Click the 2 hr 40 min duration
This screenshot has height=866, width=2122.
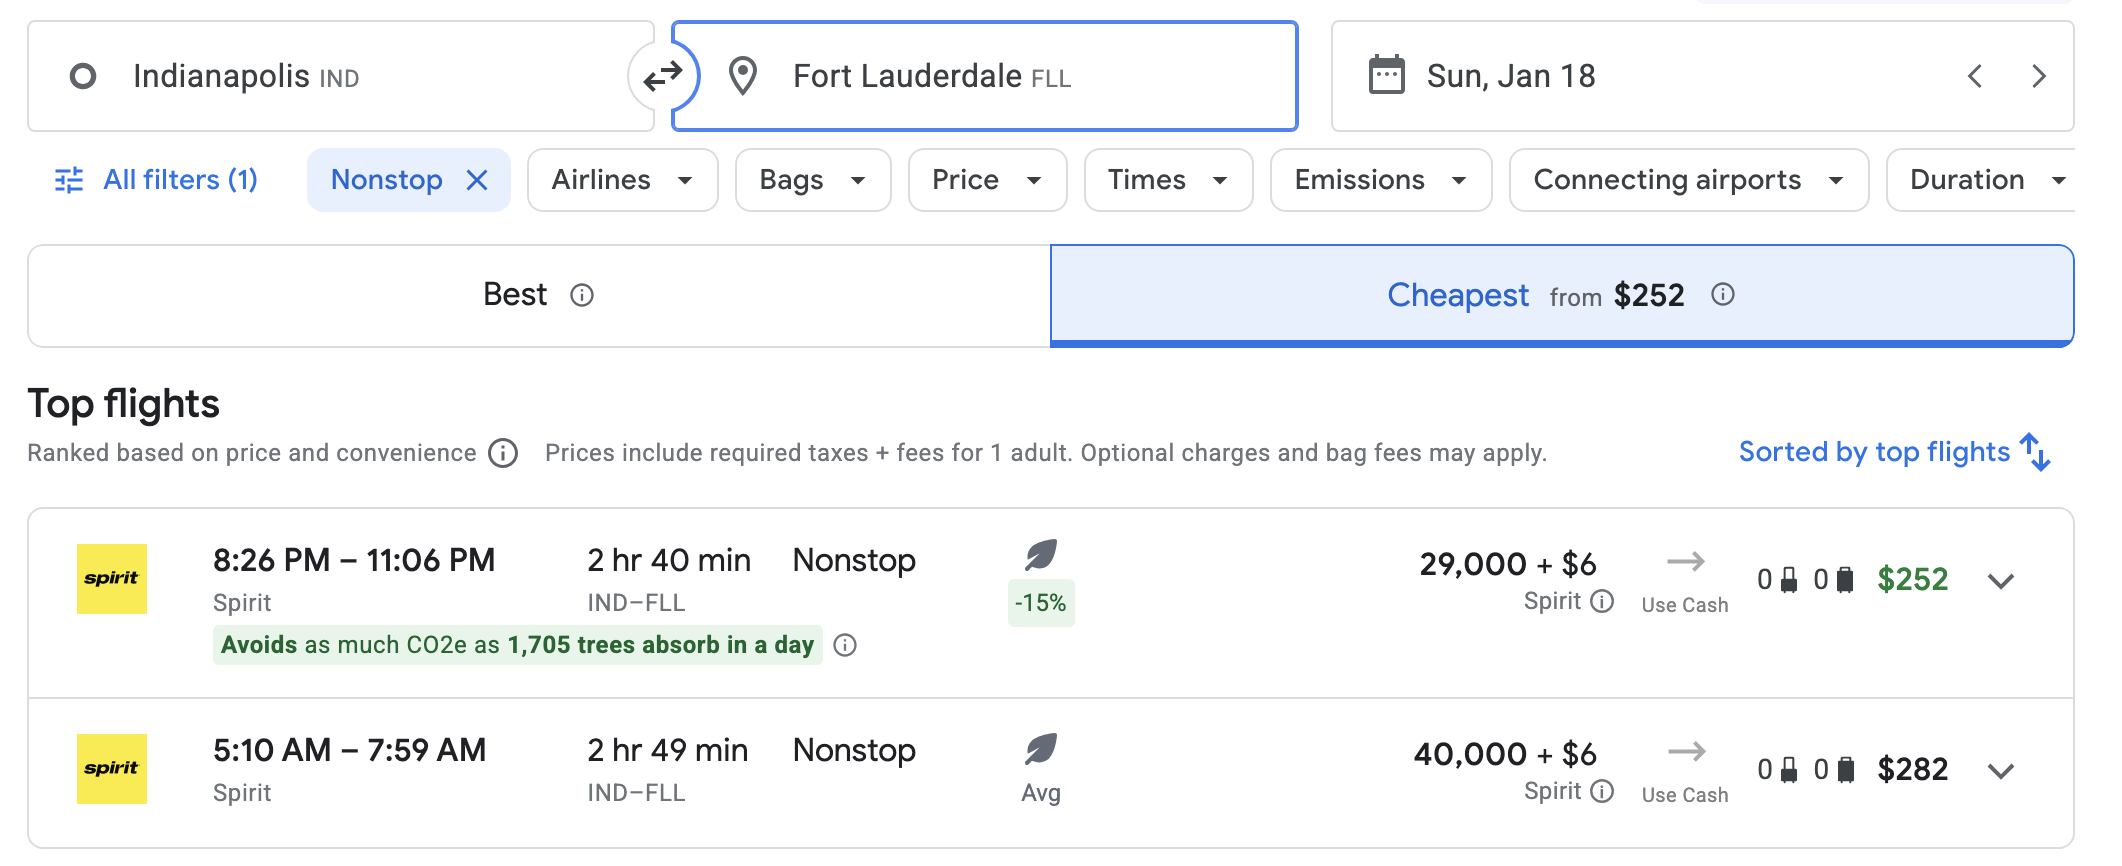(669, 560)
